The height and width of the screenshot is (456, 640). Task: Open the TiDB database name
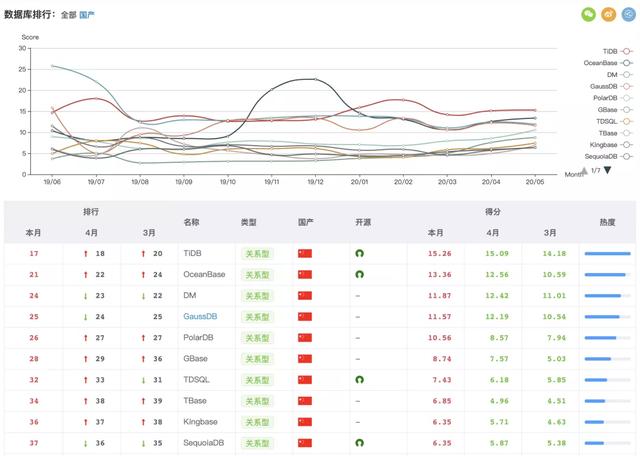tap(192, 253)
